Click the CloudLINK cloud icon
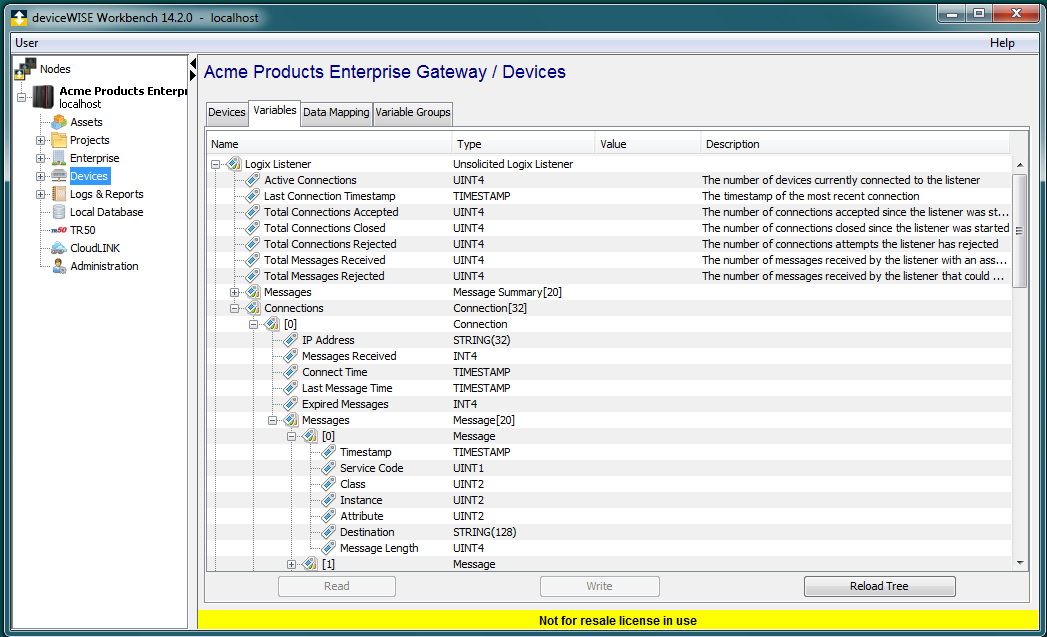 pos(57,247)
